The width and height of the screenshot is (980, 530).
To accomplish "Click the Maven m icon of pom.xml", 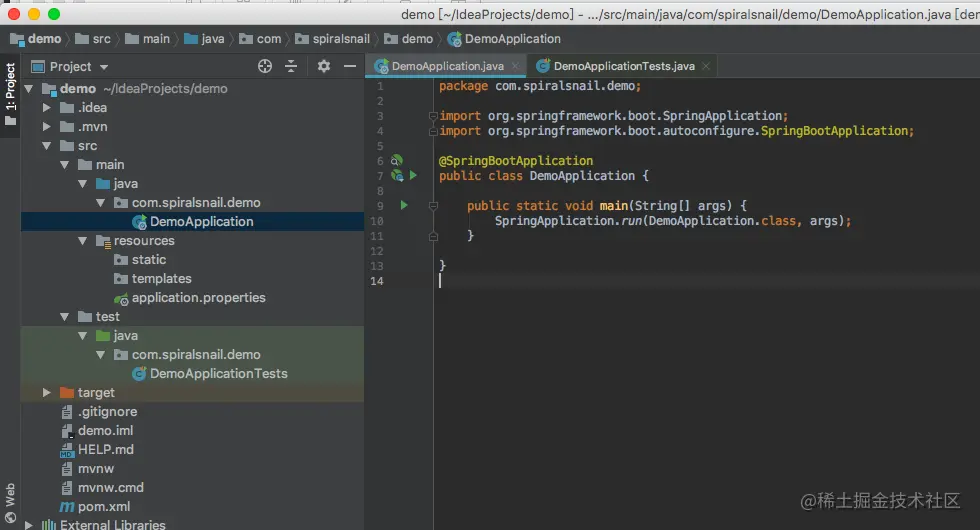I will pos(67,507).
